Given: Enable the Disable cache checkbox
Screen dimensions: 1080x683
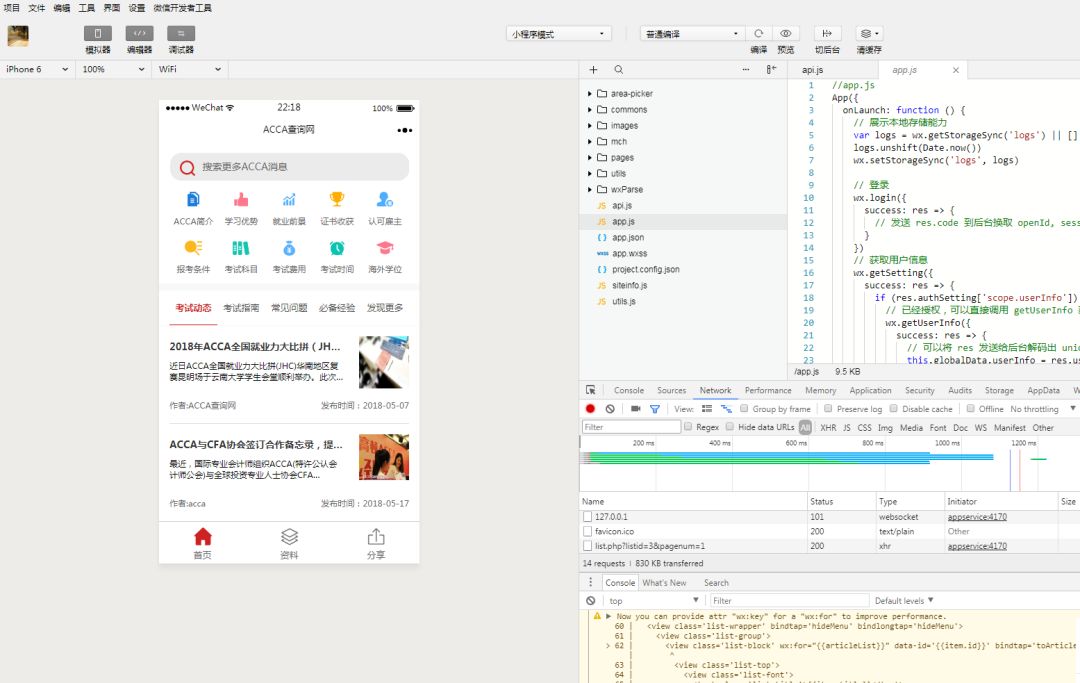Looking at the screenshot, I should point(893,408).
